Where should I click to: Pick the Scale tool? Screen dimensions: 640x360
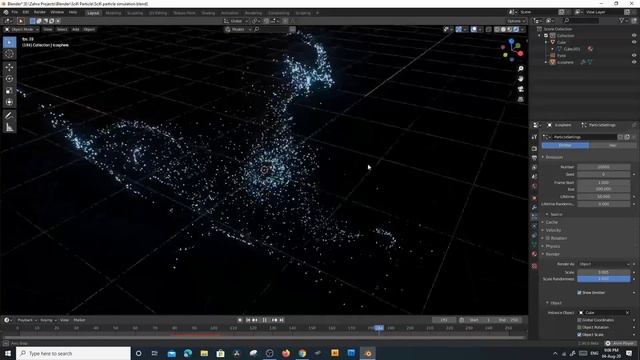pos(9,91)
